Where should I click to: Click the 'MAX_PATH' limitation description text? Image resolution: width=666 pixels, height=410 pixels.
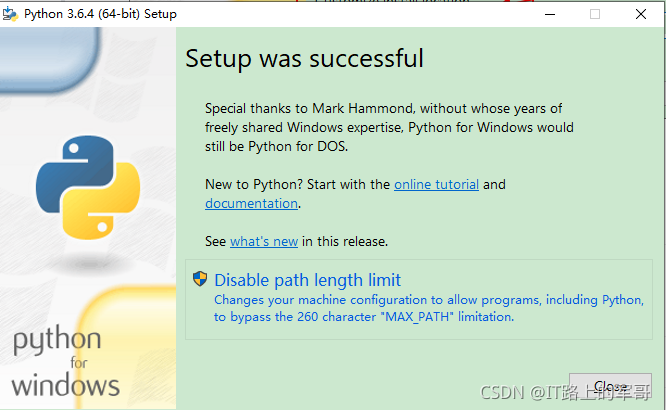[x=429, y=308]
